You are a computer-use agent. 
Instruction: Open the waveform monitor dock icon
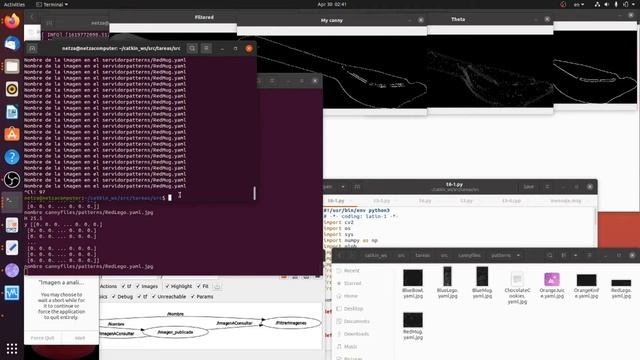click(x=12, y=293)
